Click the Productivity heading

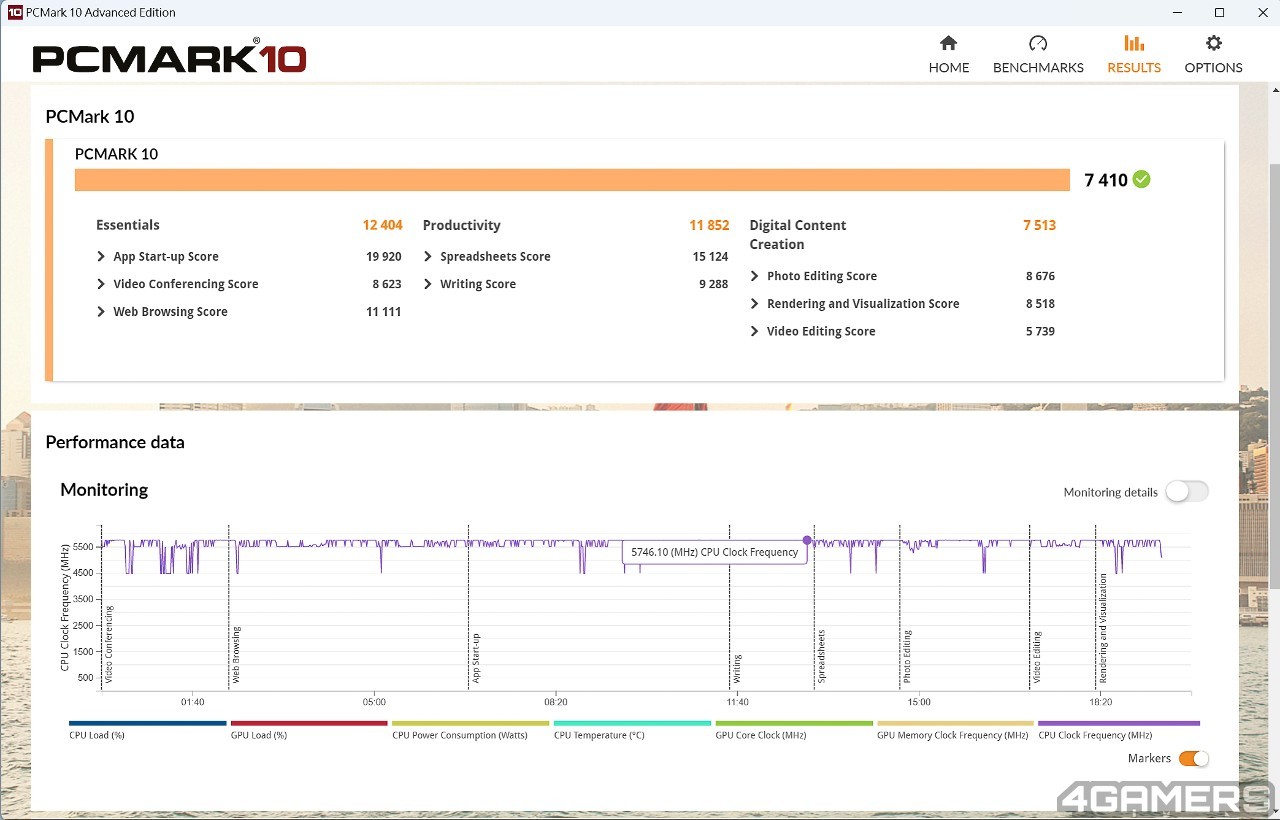tap(462, 225)
